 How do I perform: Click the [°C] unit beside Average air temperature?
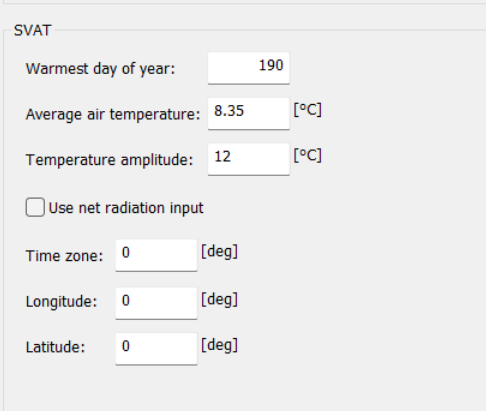[308, 110]
